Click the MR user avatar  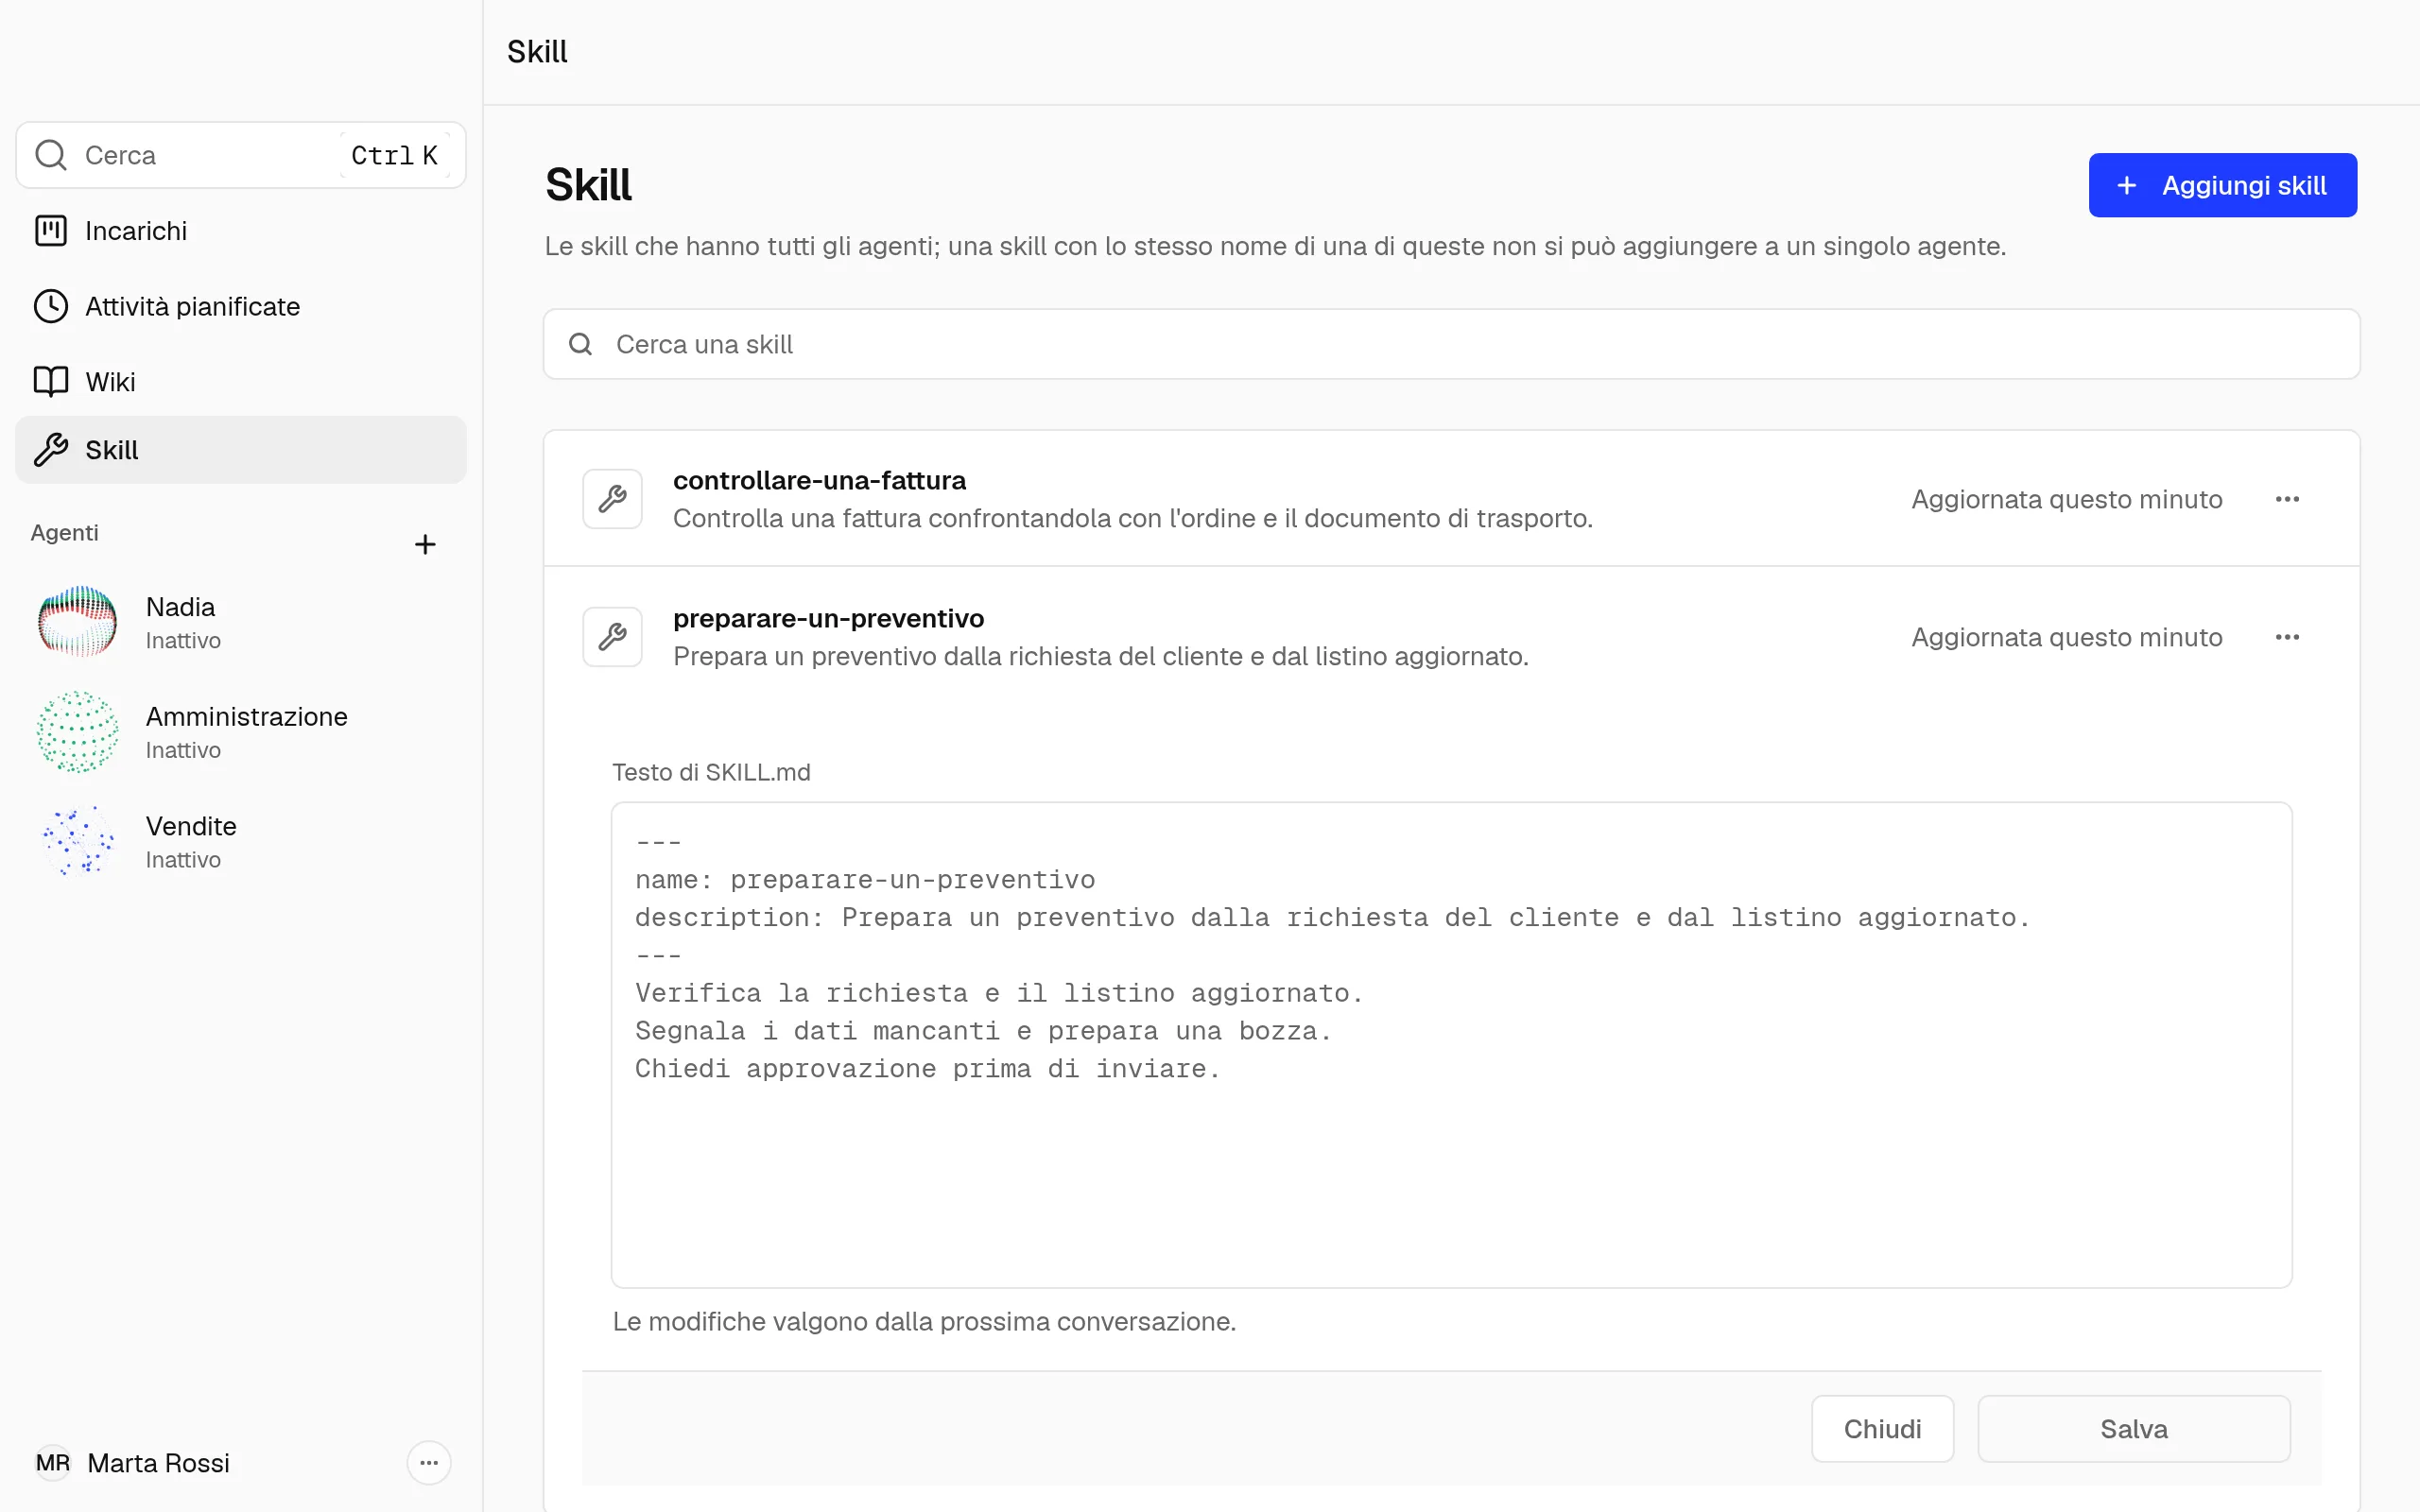click(53, 1463)
